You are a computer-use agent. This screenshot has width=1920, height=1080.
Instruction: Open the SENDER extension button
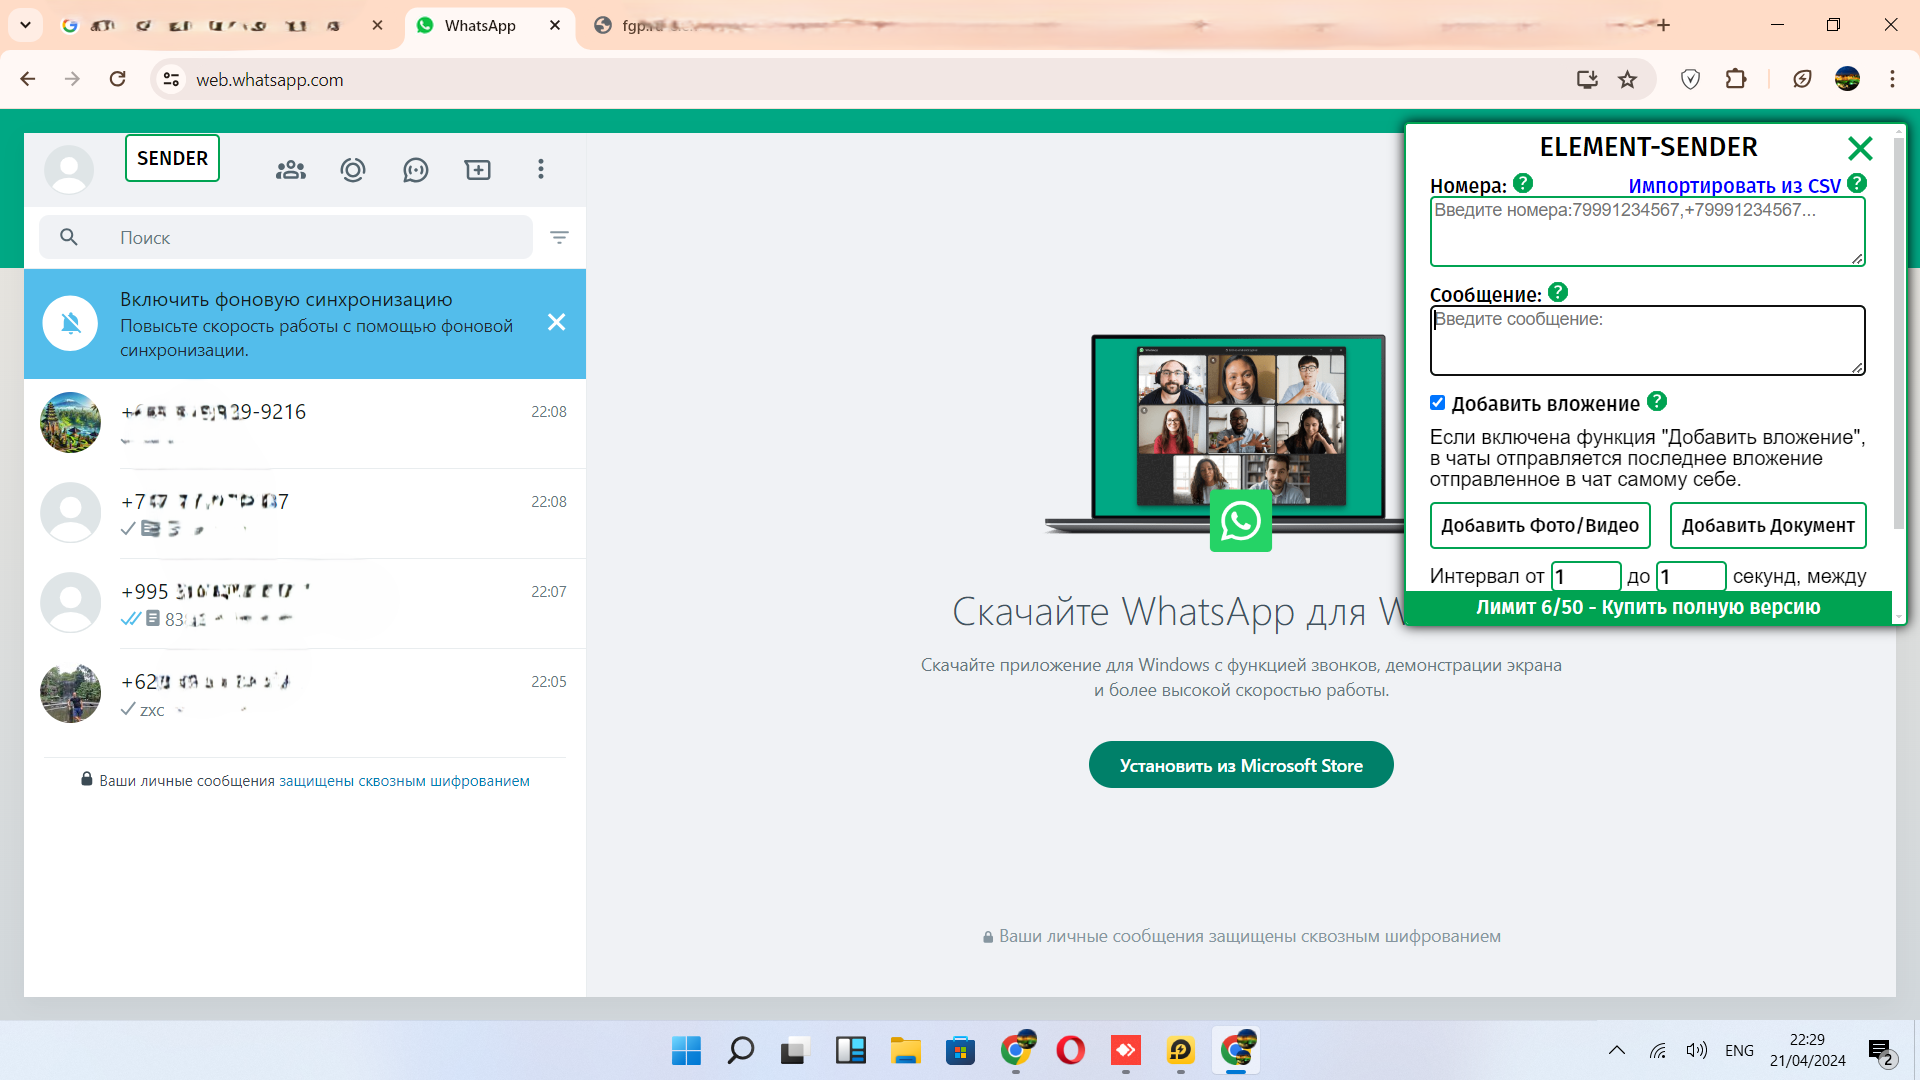click(x=172, y=158)
